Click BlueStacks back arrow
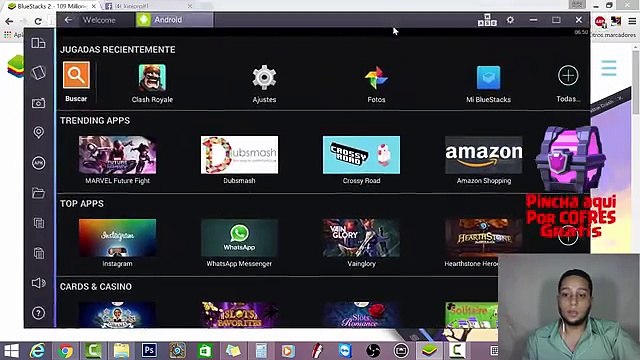Image resolution: width=640 pixels, height=360 pixels. click(68, 20)
